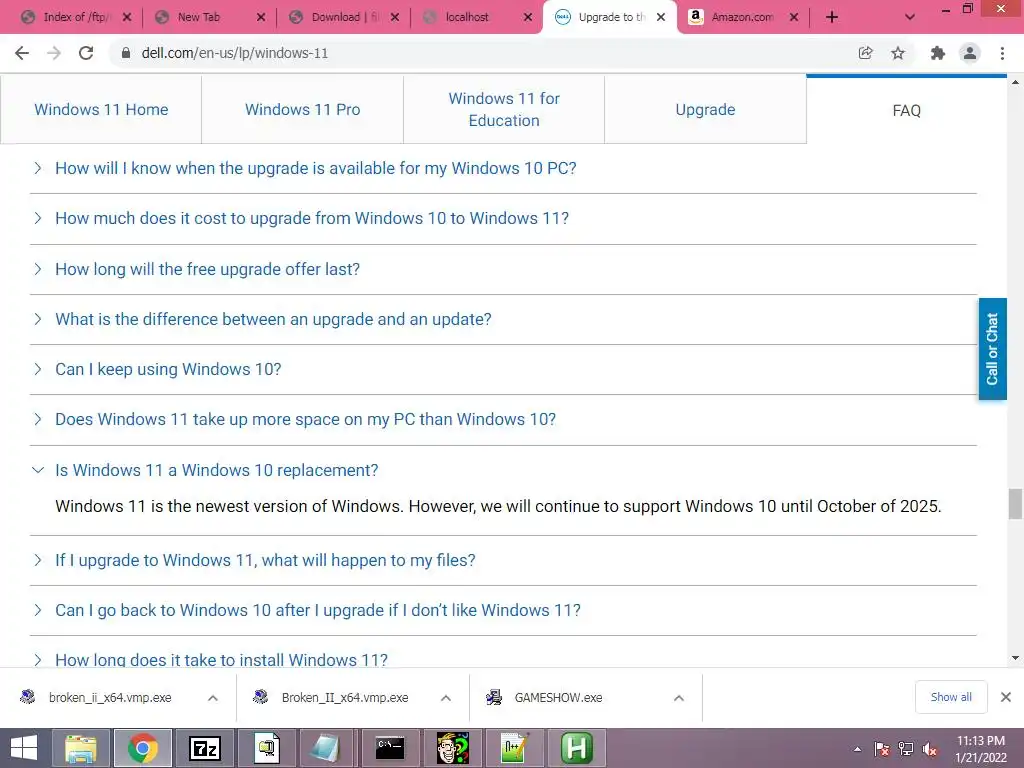
Task: Open the Call or Chat side button
Action: 992,349
